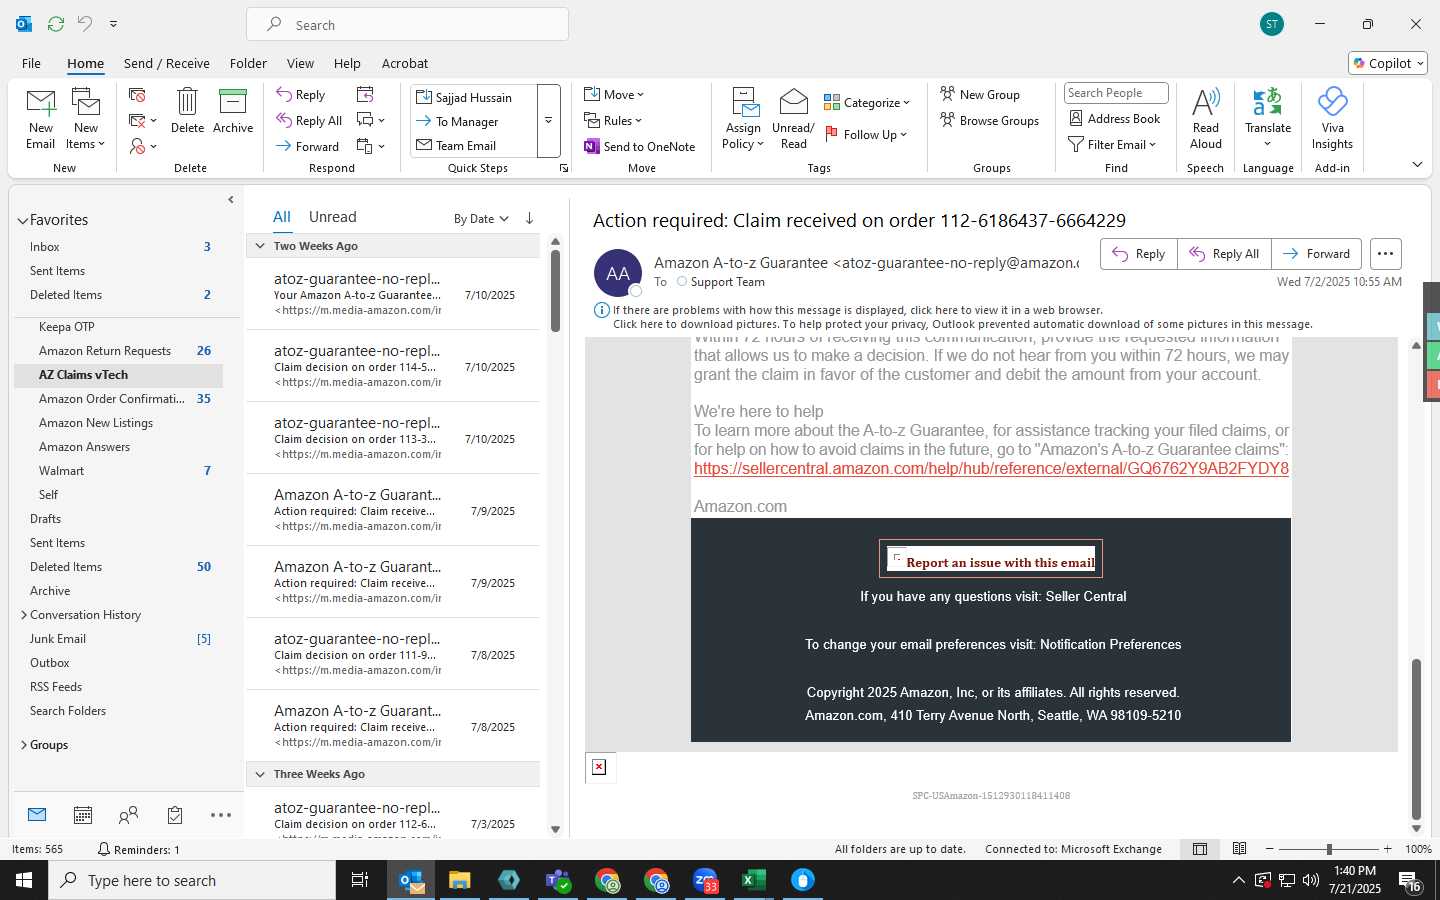Image resolution: width=1440 pixels, height=900 pixels.
Task: Open the Help tab
Action: pyautogui.click(x=347, y=63)
